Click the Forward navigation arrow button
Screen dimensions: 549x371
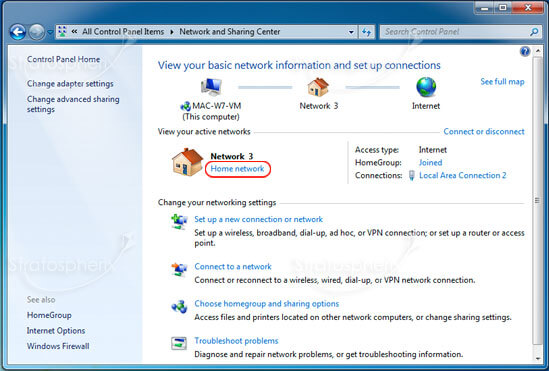[x=36, y=32]
